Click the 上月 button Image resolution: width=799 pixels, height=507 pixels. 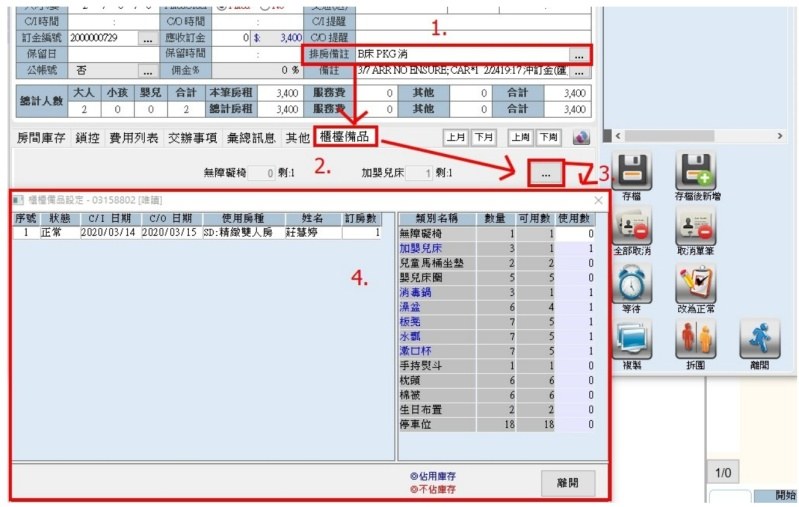point(456,137)
